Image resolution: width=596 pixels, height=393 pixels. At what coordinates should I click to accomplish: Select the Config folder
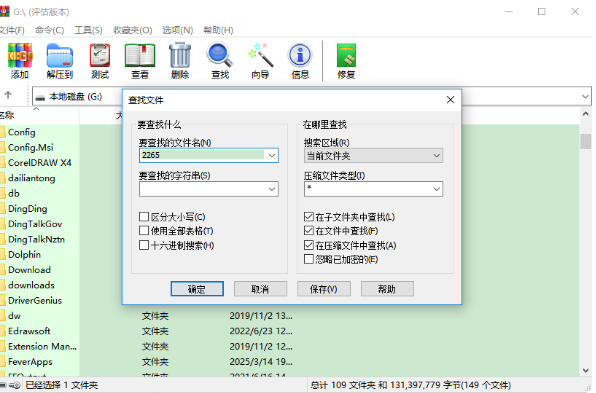point(22,132)
